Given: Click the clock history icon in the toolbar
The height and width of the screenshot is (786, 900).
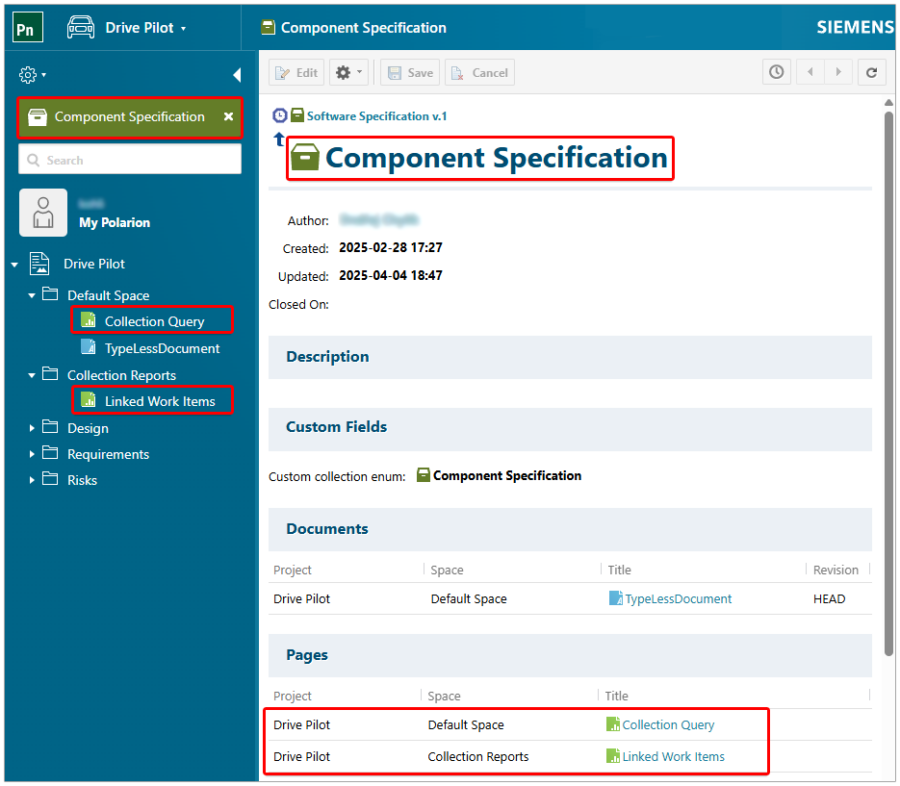Looking at the screenshot, I should tap(777, 72).
